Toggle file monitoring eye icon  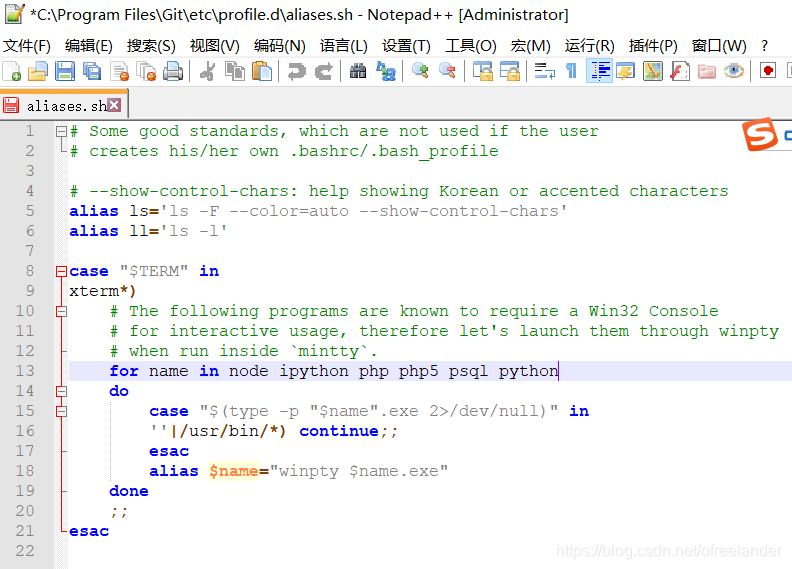(x=734, y=71)
